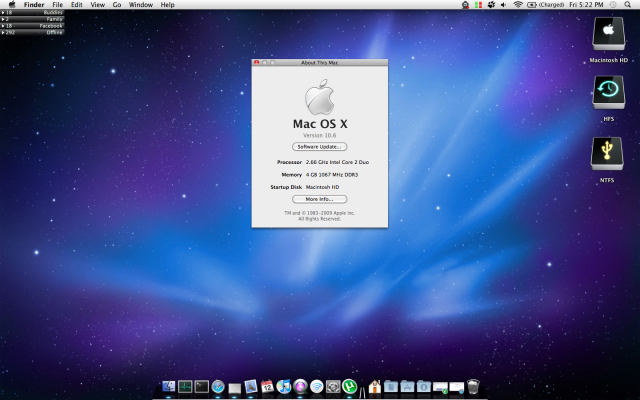Launch uTorrent from the Dock
This screenshot has width=640, height=400.
point(349,386)
